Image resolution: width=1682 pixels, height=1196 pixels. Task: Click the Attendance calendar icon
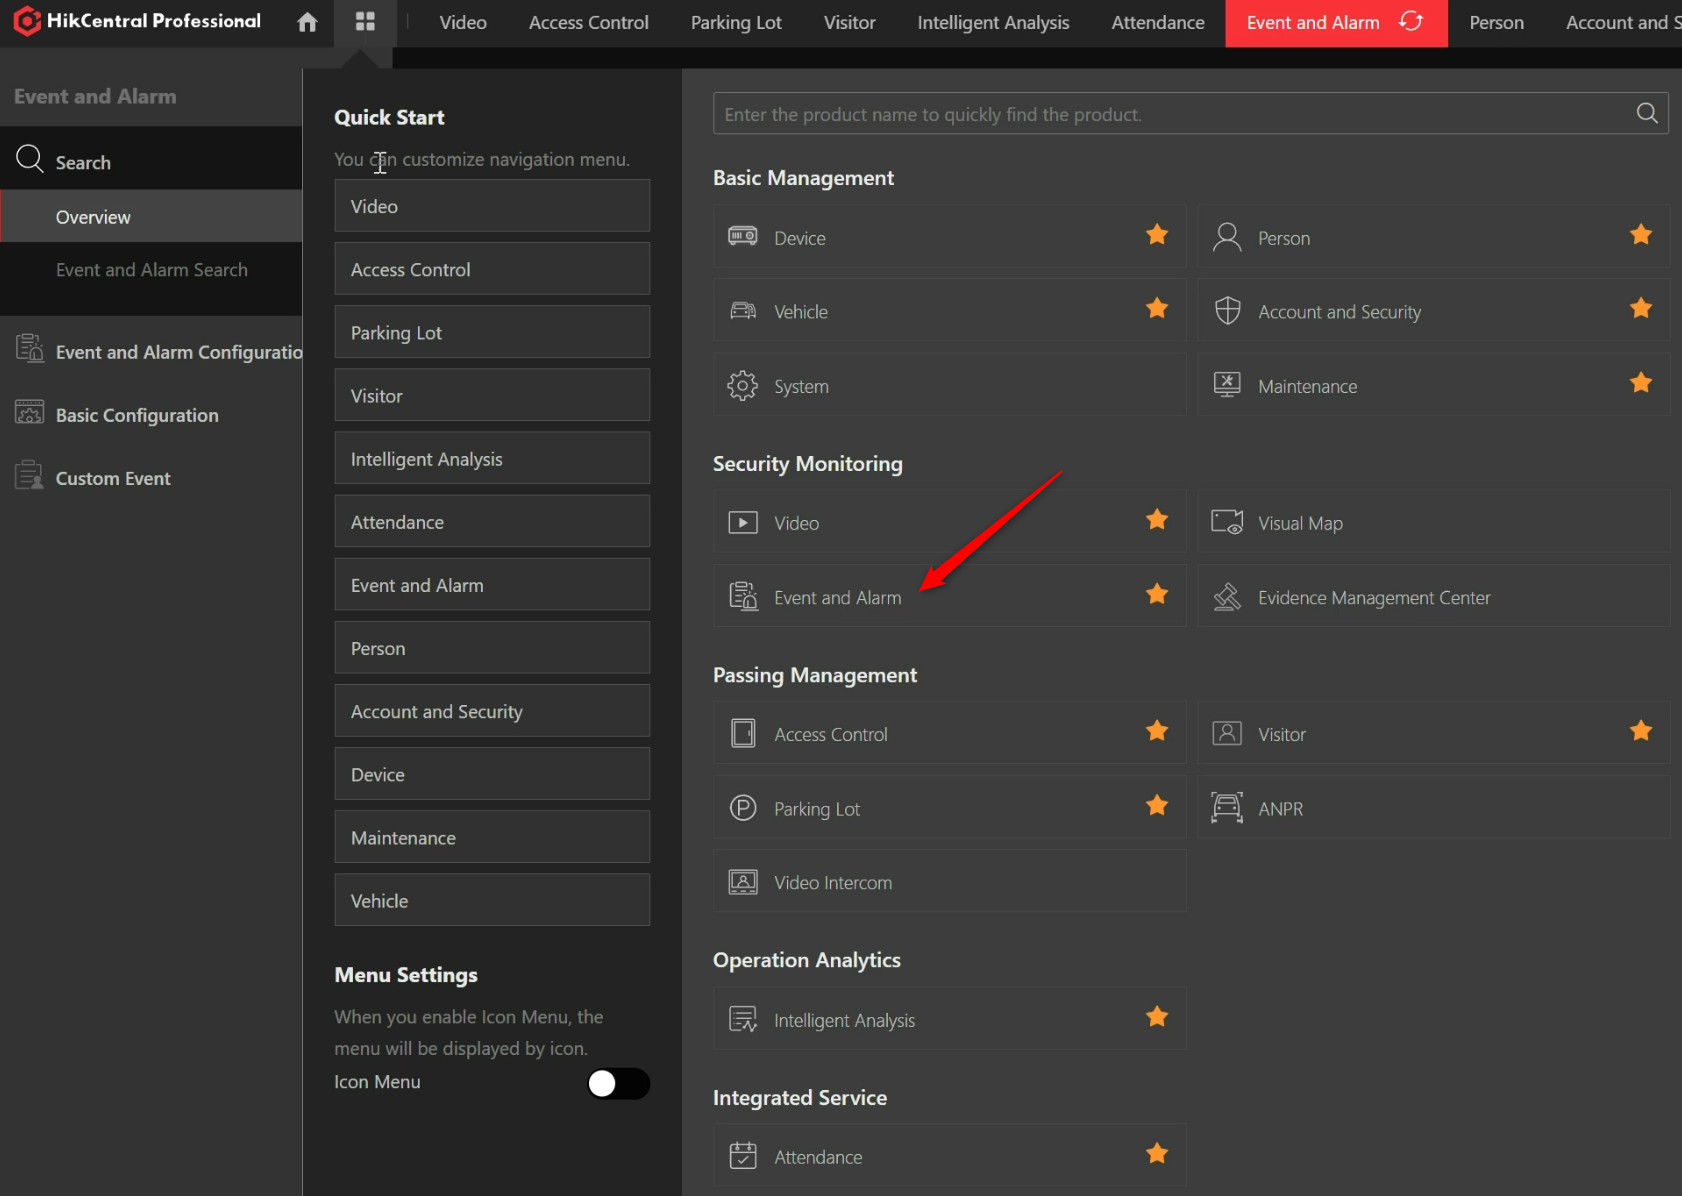click(x=743, y=1155)
